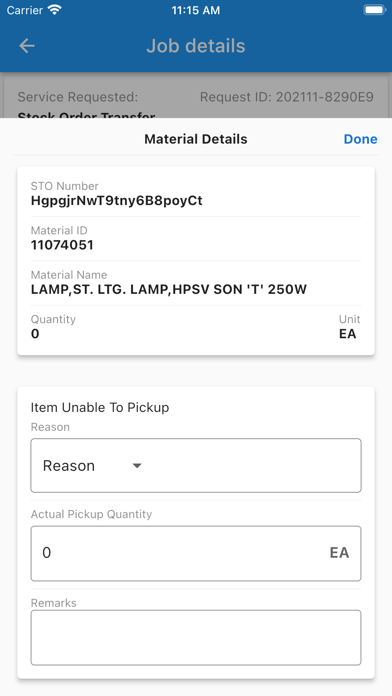Tap the Item Unable To Pickup heading
This screenshot has width=392, height=696.
[100, 407]
